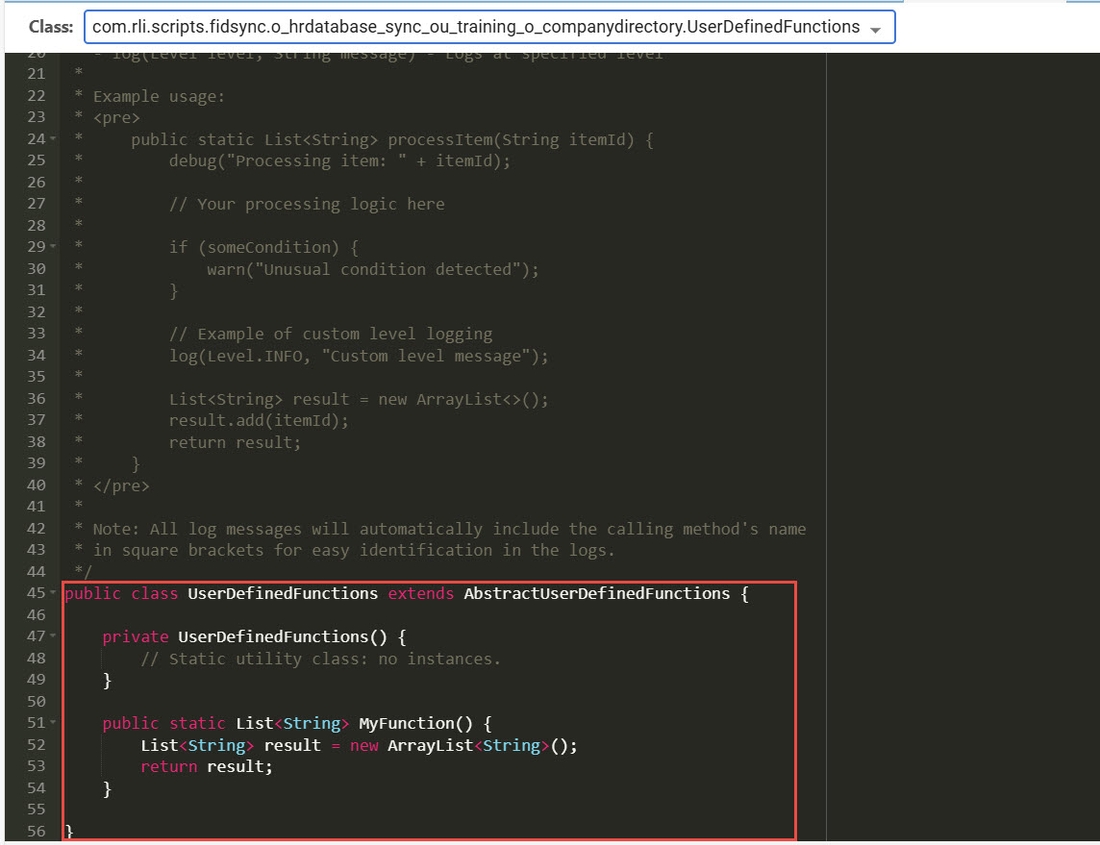The image size is (1100, 845).
Task: Click line number 56 in gutter
Action: coord(36,831)
